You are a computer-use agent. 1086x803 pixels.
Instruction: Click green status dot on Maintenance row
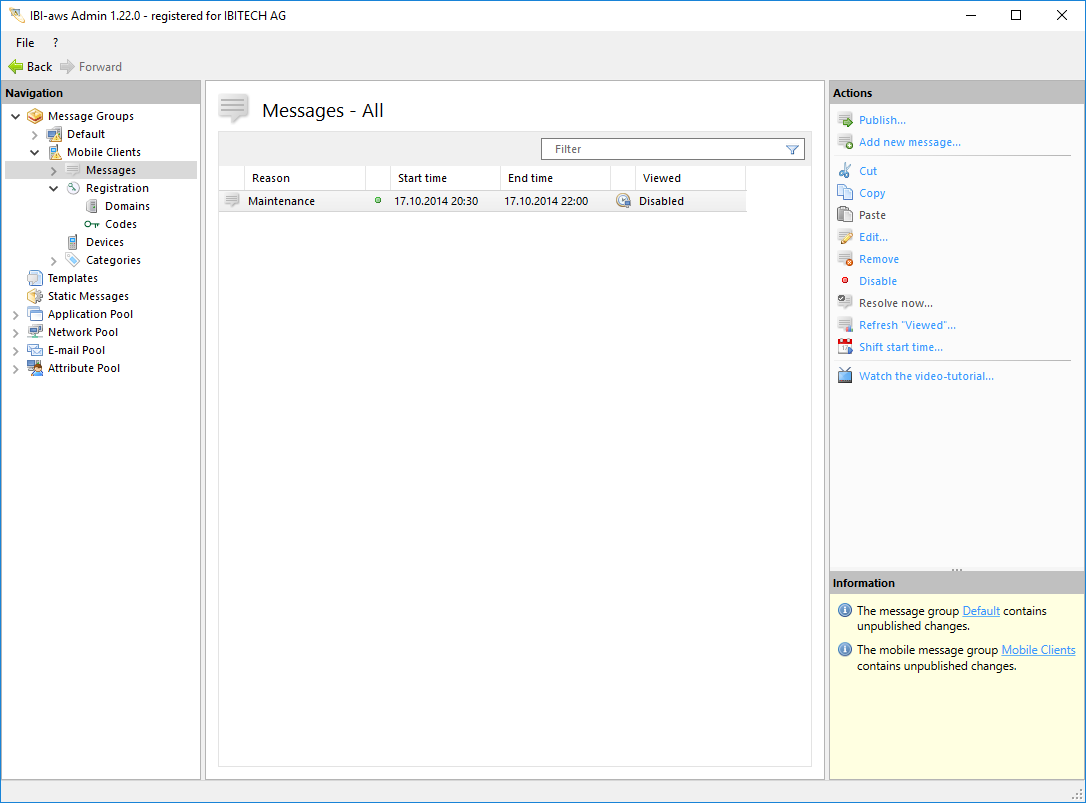pyautogui.click(x=378, y=201)
